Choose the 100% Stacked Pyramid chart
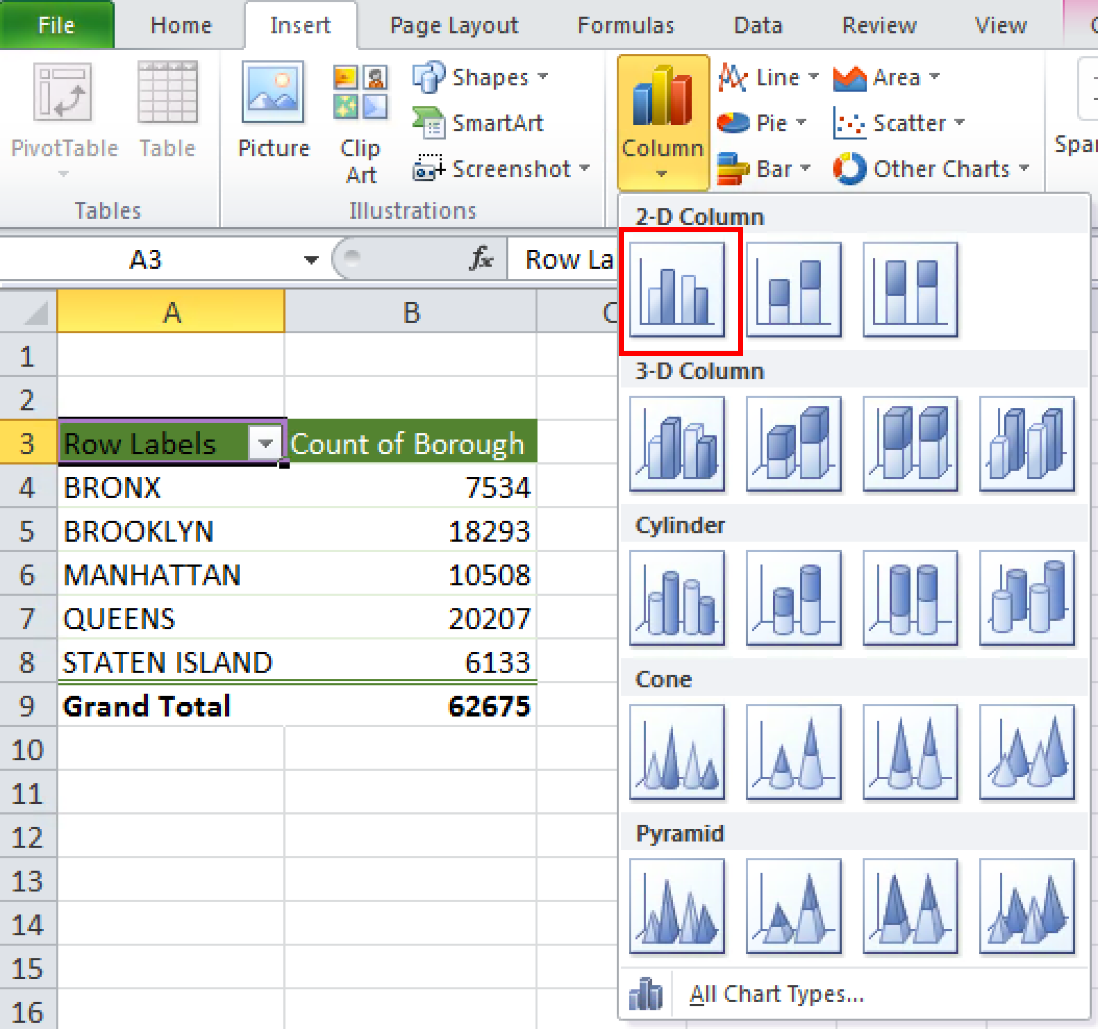The image size is (1098, 1029). click(910, 906)
